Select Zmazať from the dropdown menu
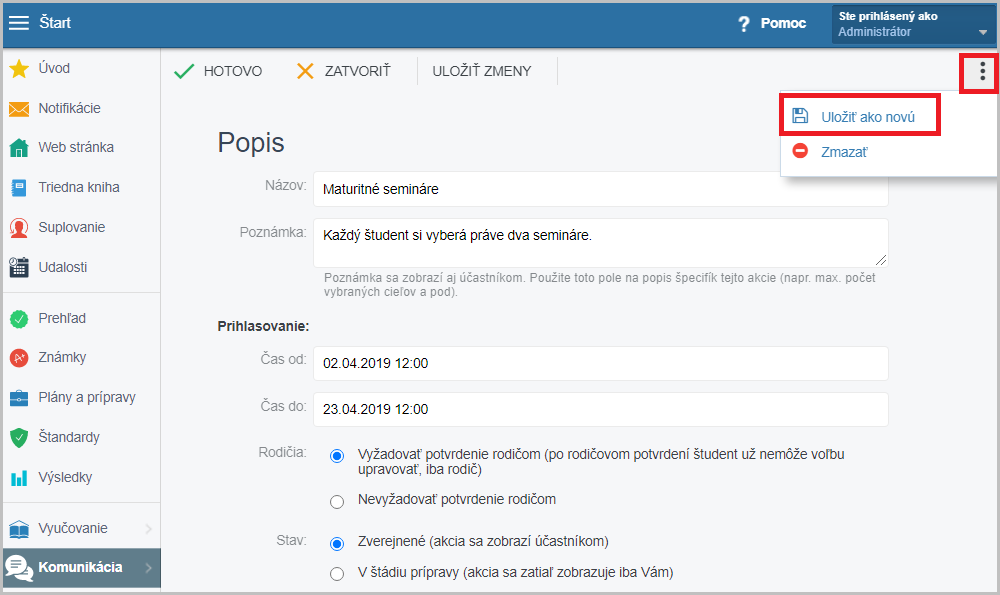 point(844,152)
